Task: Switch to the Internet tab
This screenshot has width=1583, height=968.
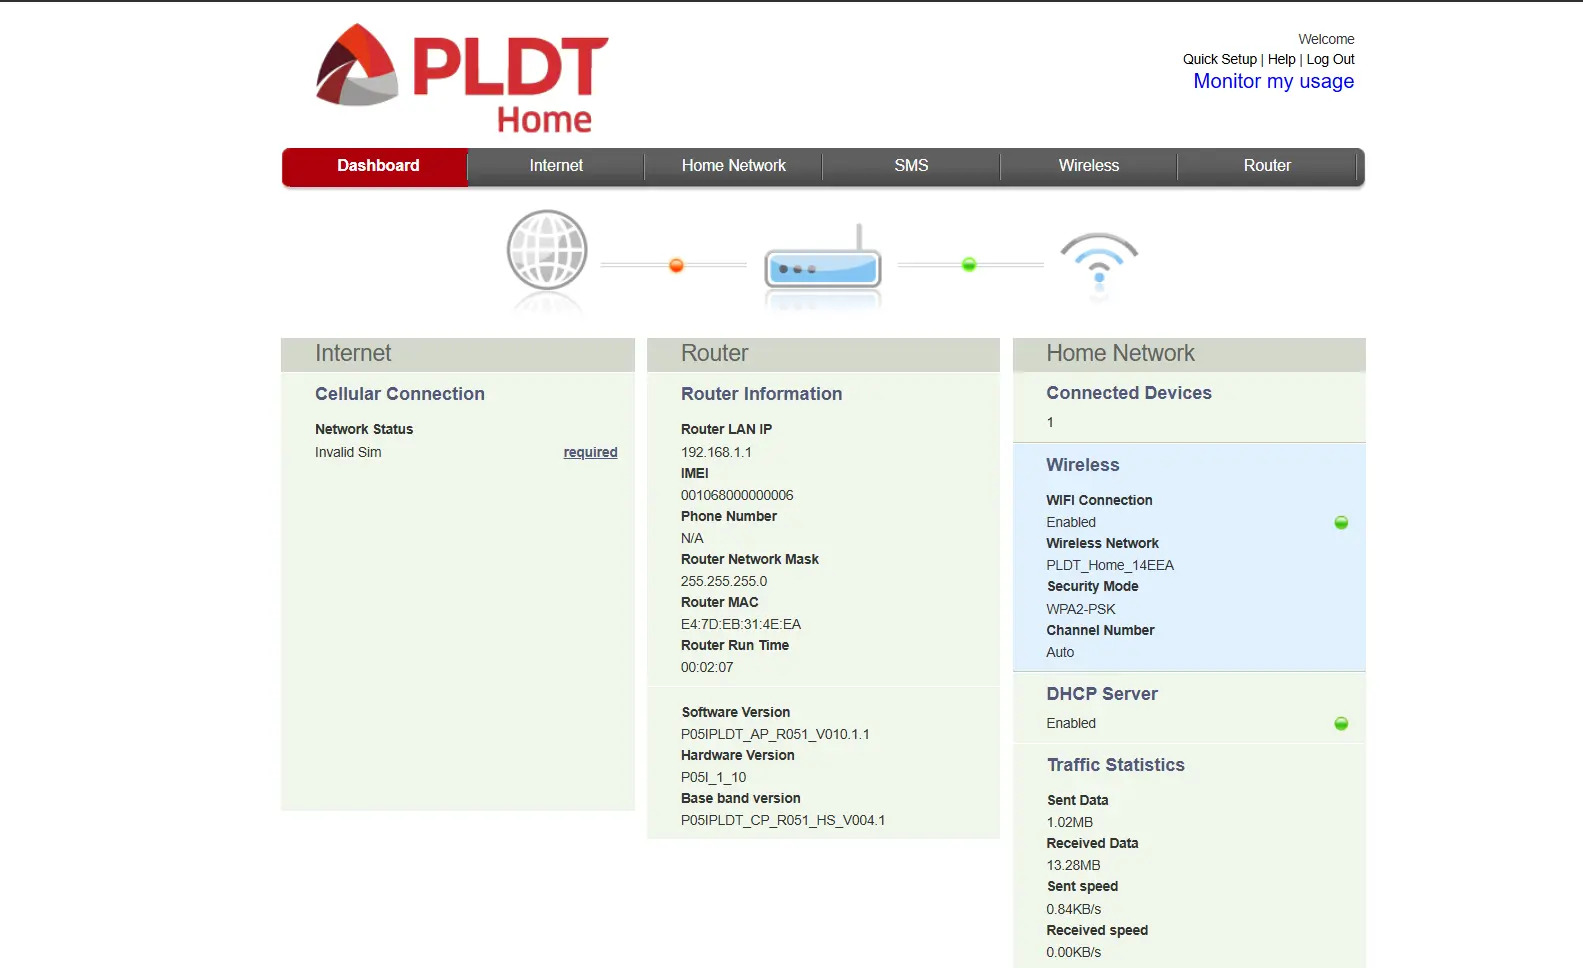Action: [556, 166]
